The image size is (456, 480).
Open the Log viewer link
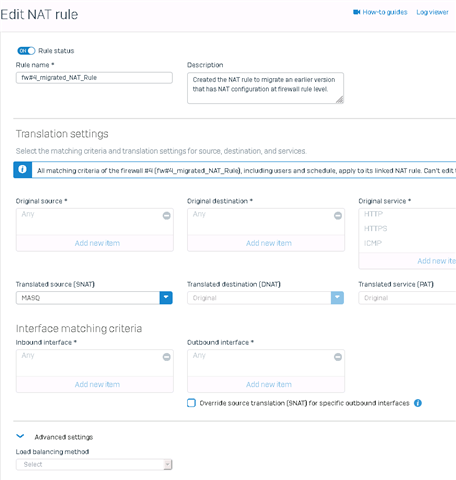432,12
